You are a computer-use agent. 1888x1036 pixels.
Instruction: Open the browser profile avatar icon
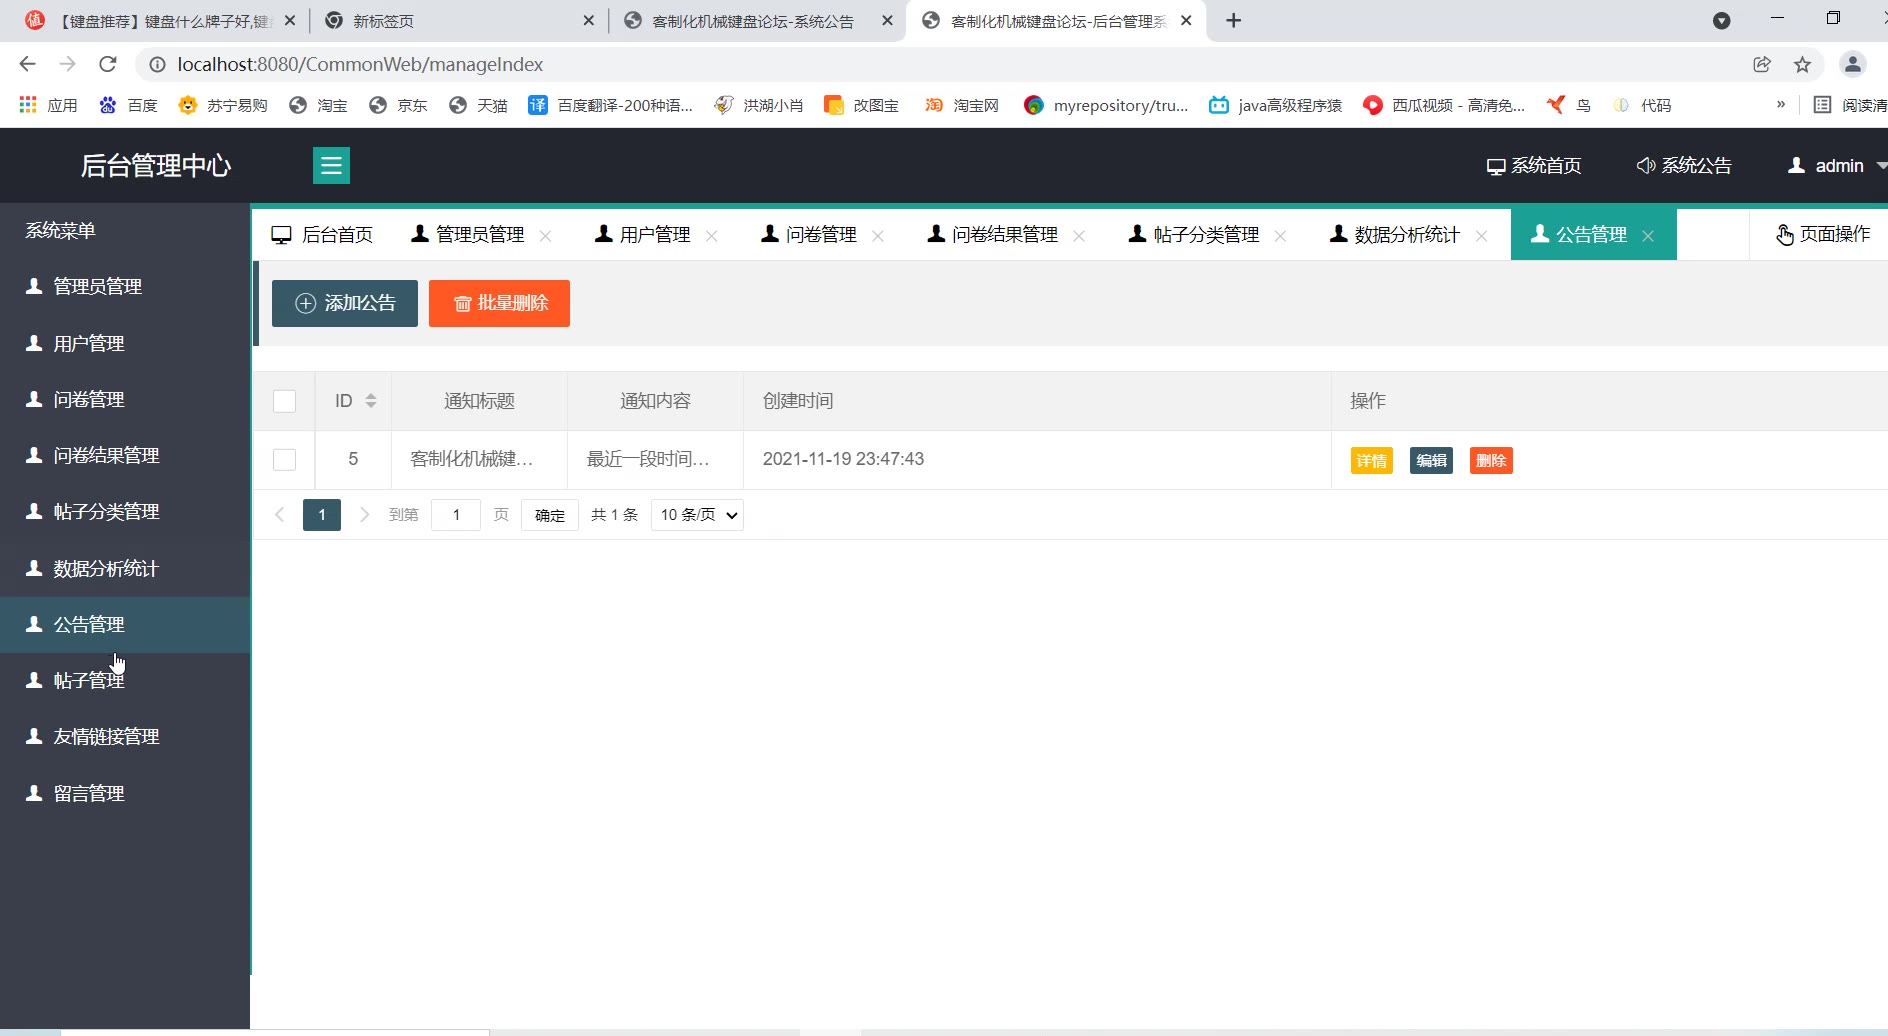[1852, 64]
